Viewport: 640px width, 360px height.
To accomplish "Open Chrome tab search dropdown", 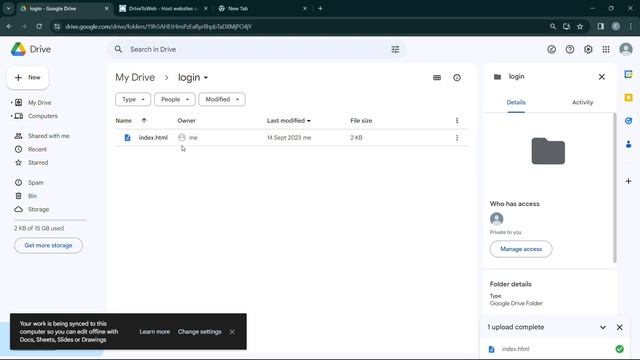I will click(8, 8).
